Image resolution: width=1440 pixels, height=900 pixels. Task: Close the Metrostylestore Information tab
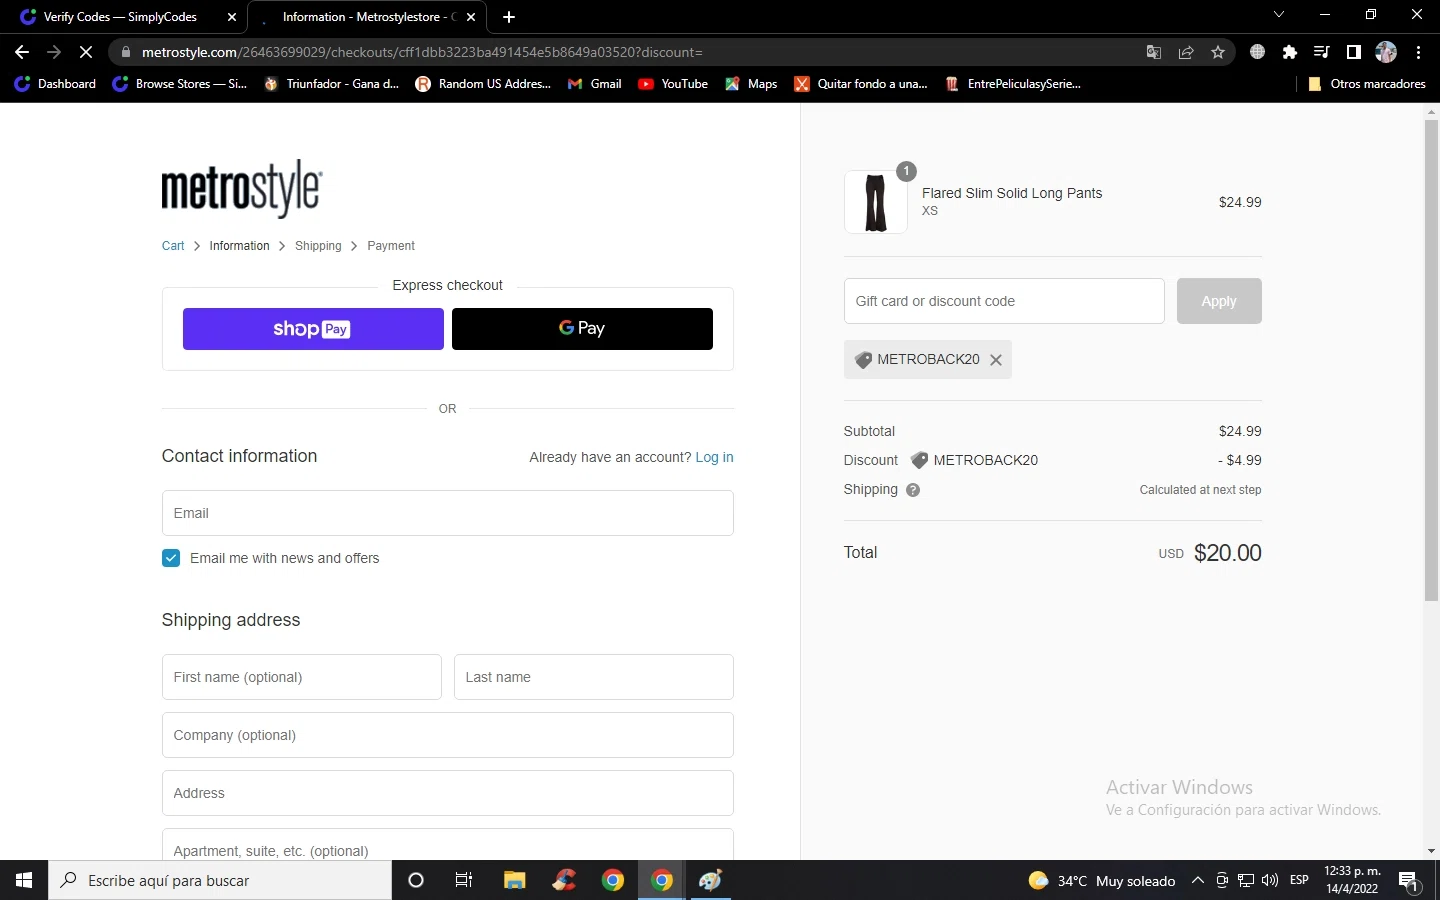471,17
